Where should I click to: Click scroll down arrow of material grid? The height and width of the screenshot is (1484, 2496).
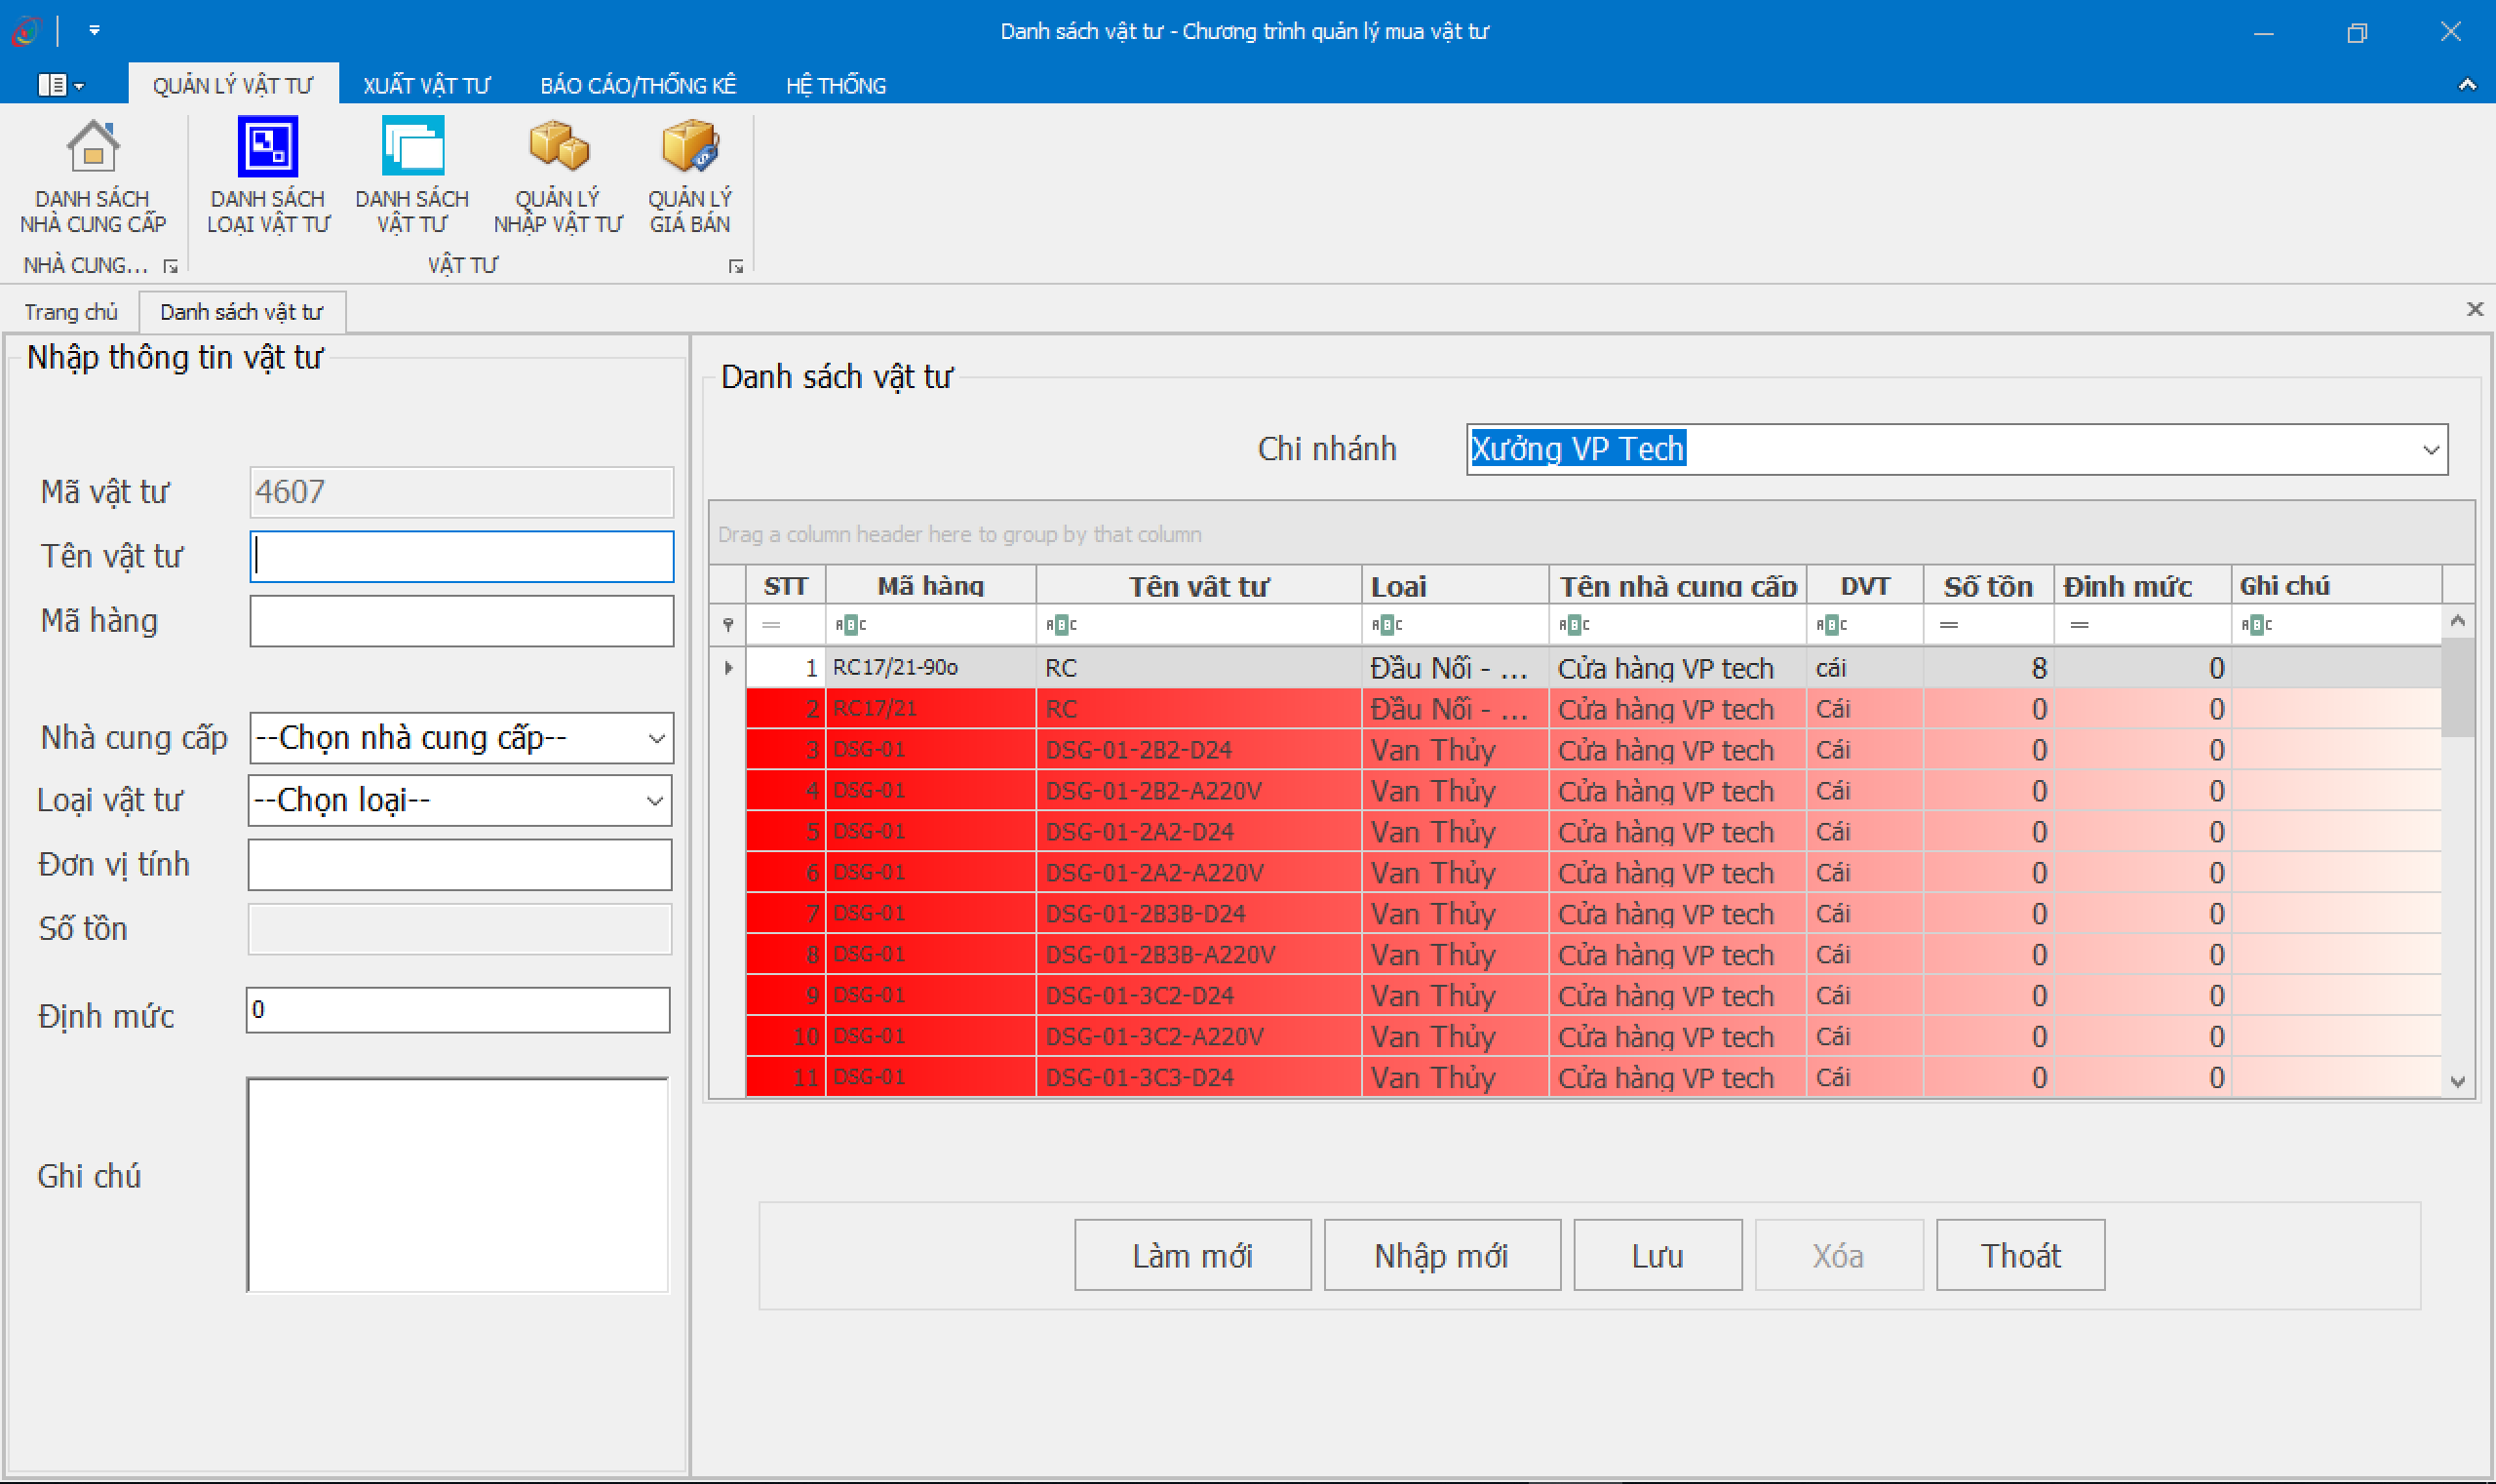tap(2458, 1081)
